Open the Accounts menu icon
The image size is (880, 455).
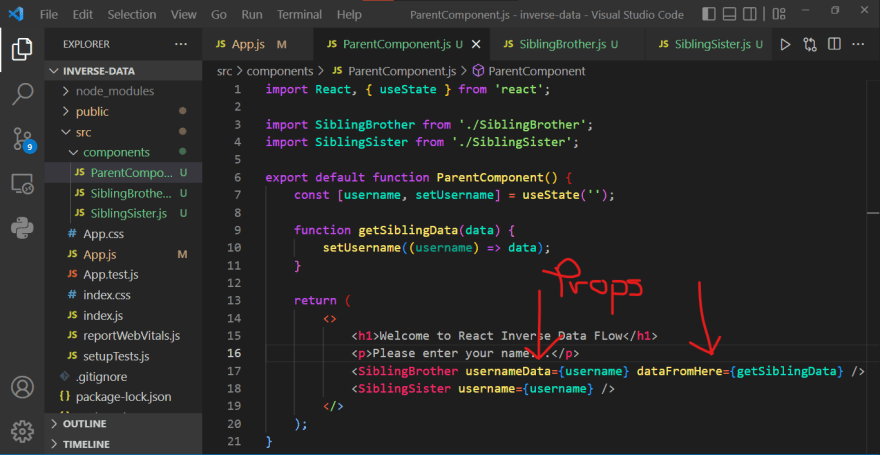click(22, 388)
